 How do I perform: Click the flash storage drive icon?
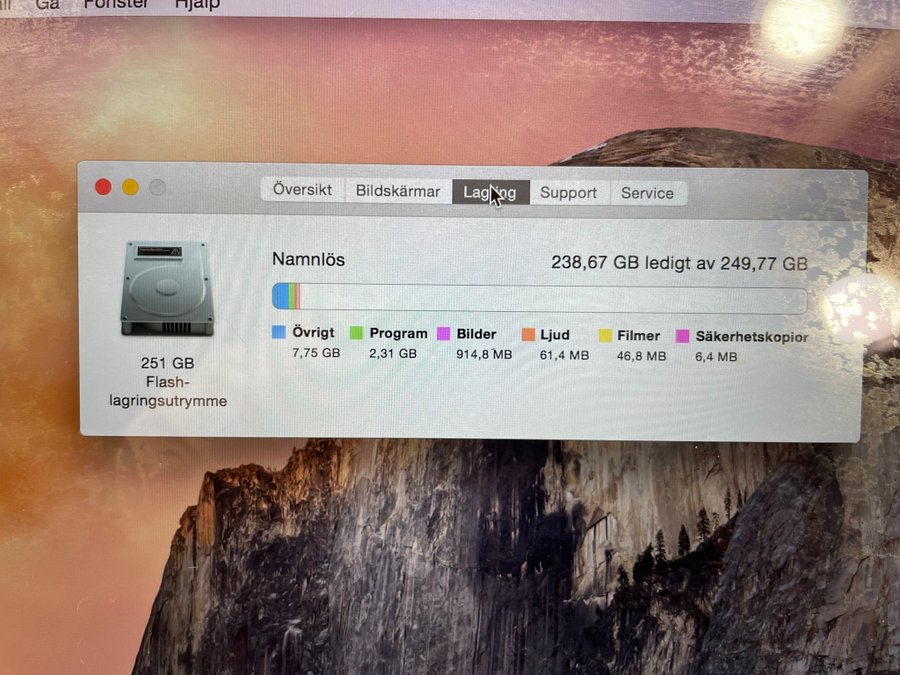(167, 288)
